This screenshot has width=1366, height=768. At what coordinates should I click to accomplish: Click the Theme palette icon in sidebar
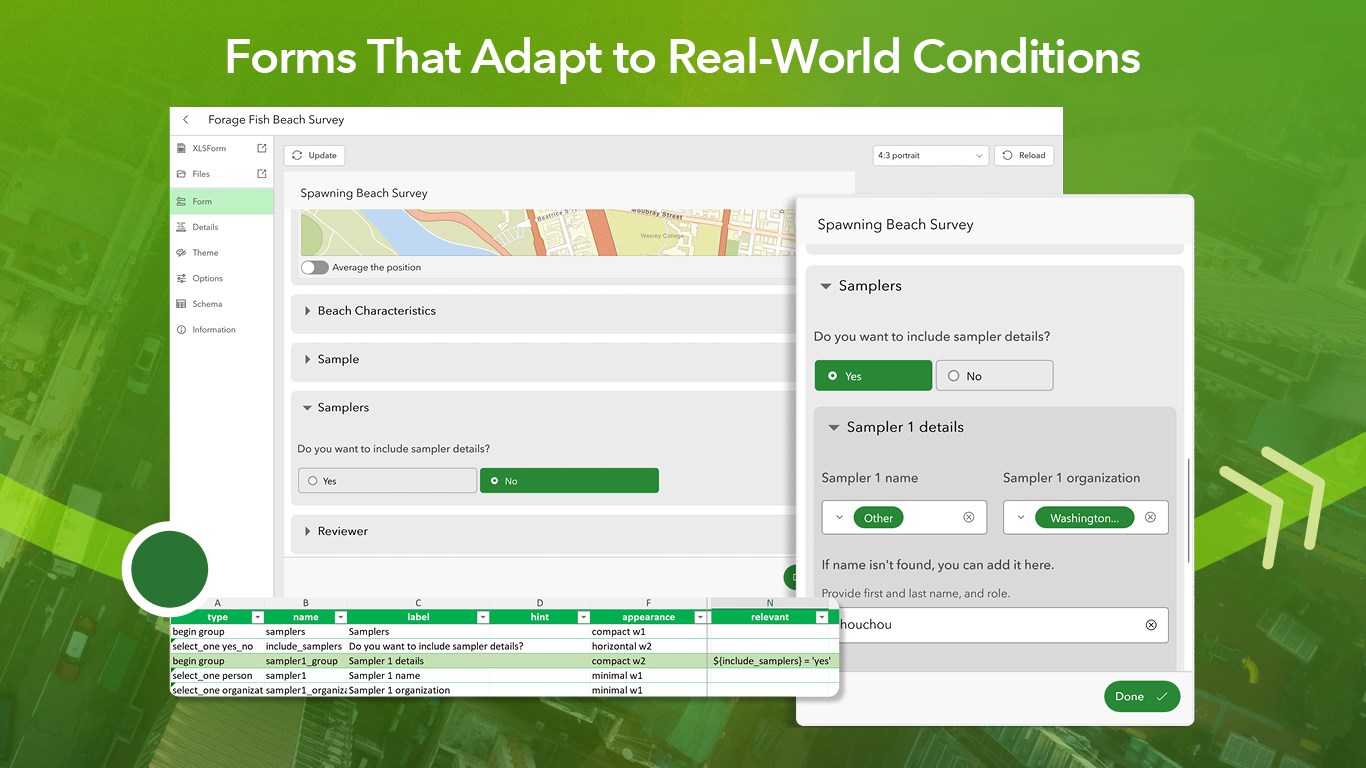181,253
